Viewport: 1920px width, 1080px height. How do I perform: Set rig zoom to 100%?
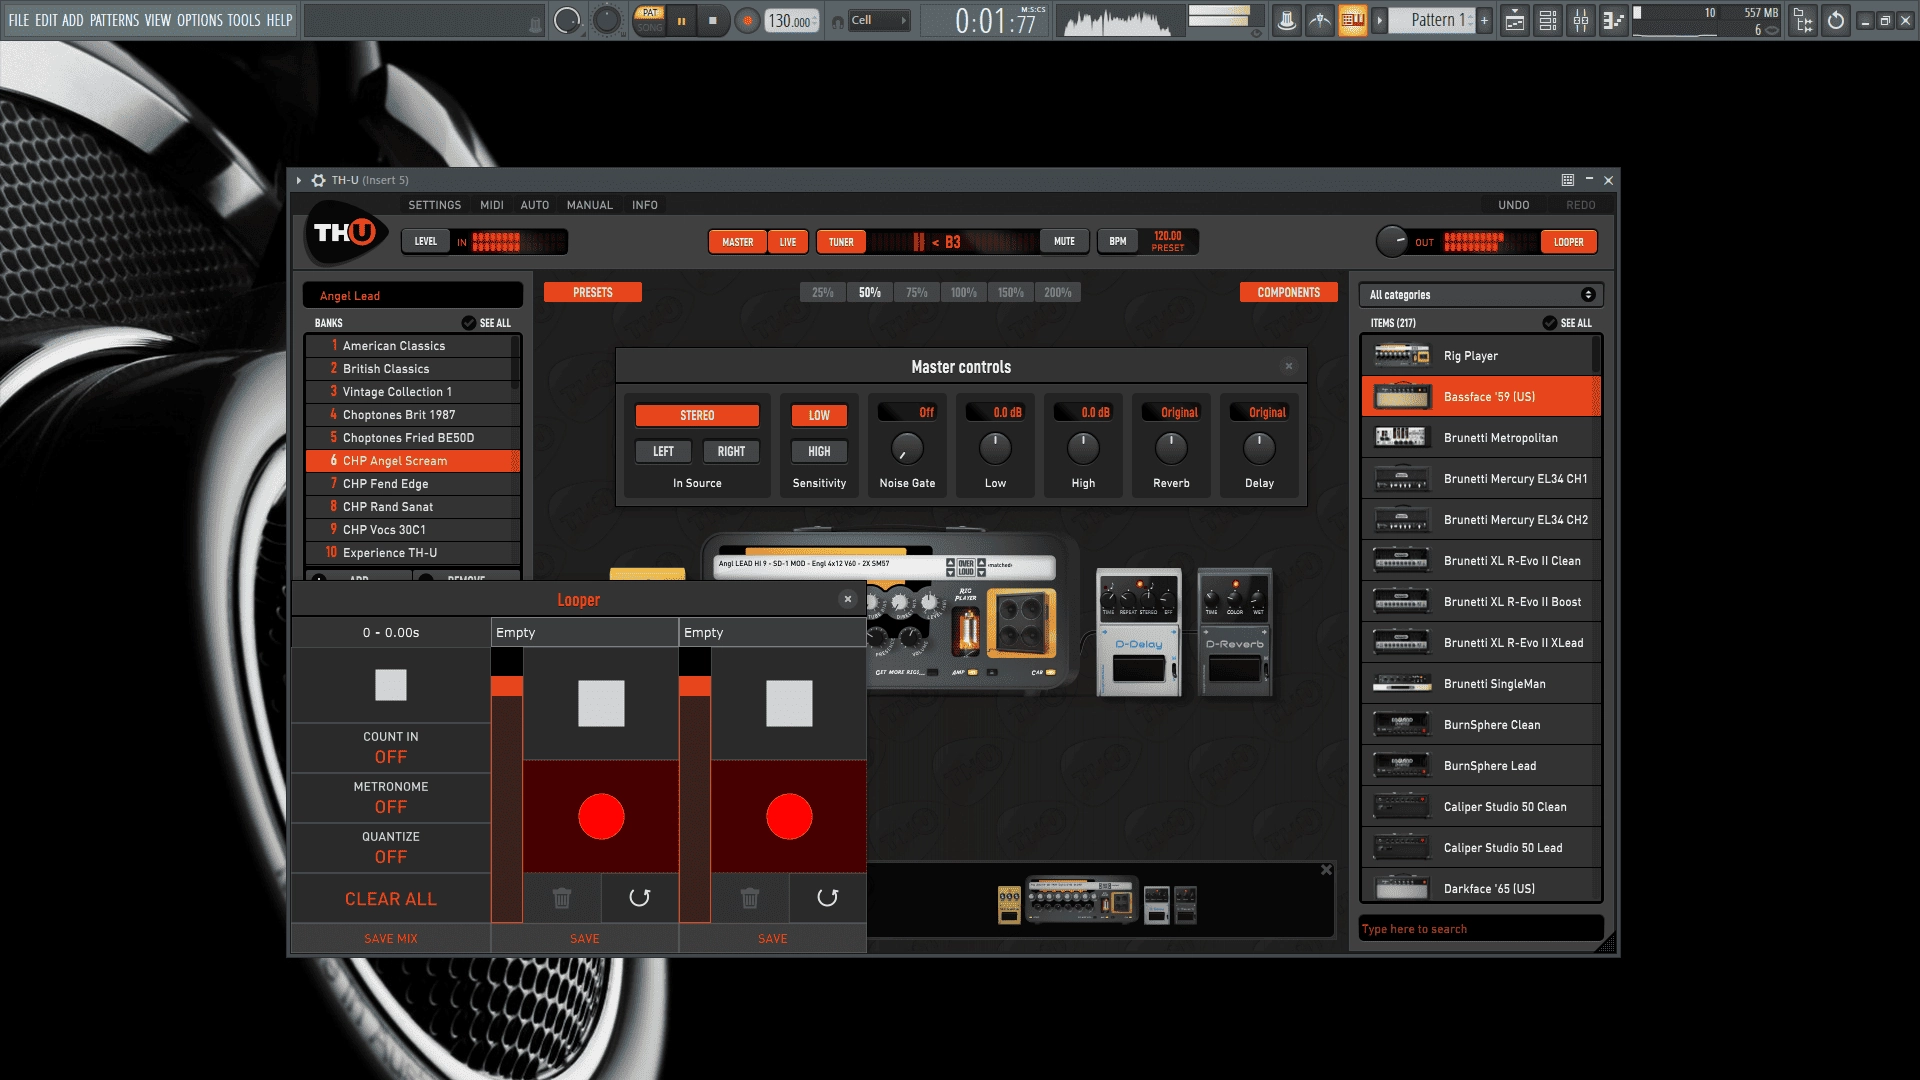point(964,292)
